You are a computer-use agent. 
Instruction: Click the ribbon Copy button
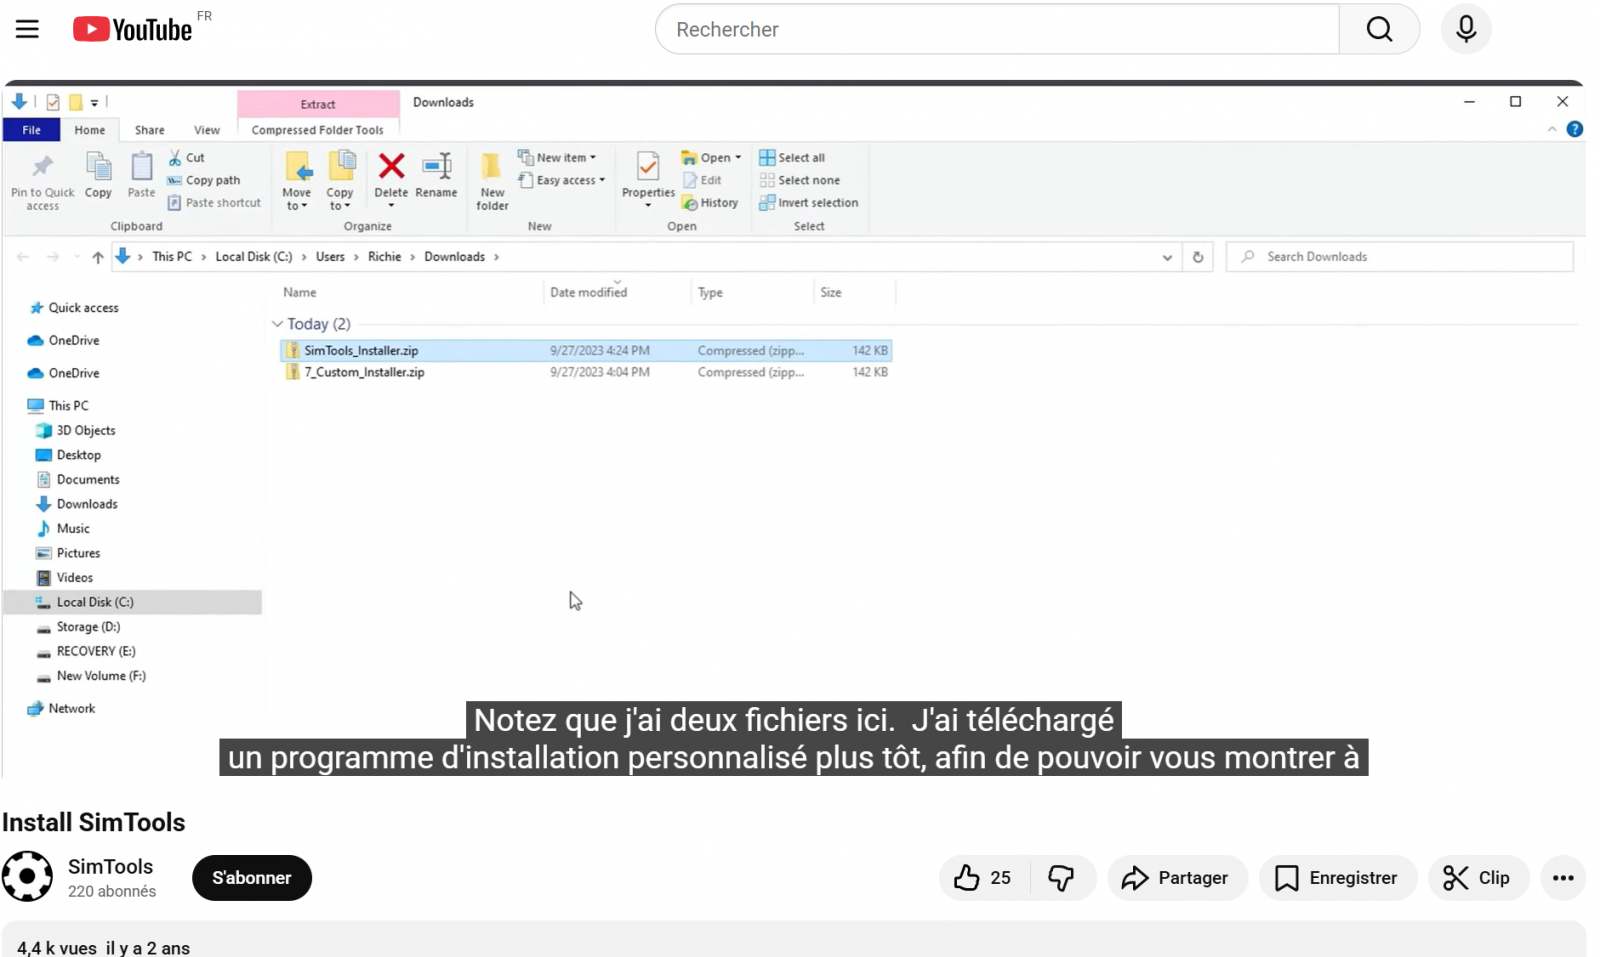[x=98, y=176]
